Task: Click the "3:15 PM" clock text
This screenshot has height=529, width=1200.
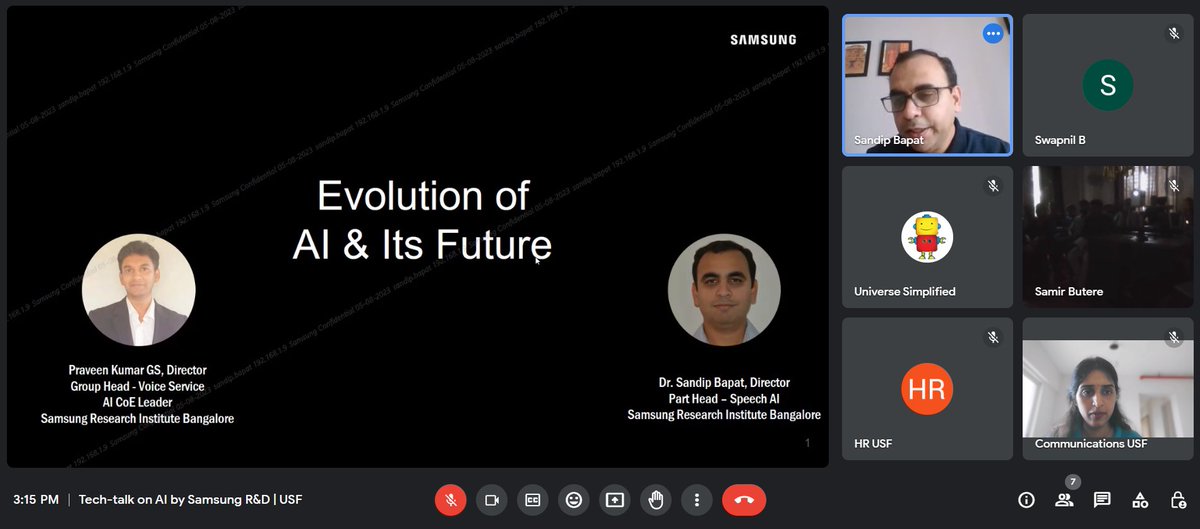Action: point(36,499)
